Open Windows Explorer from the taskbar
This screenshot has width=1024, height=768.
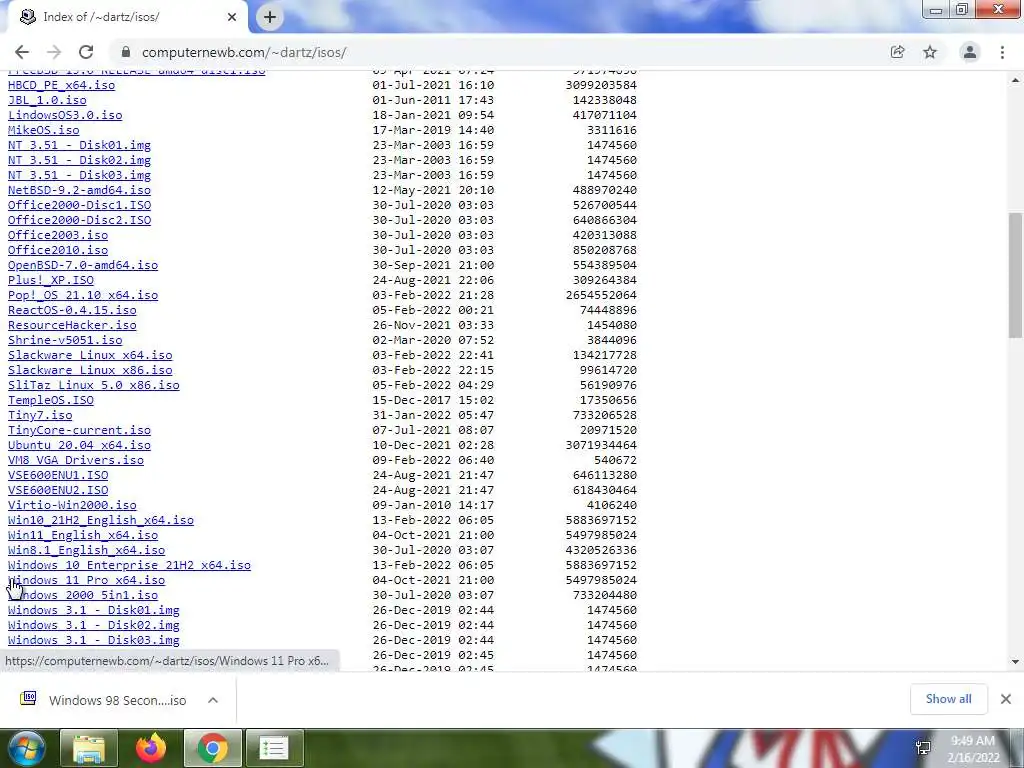click(x=89, y=748)
